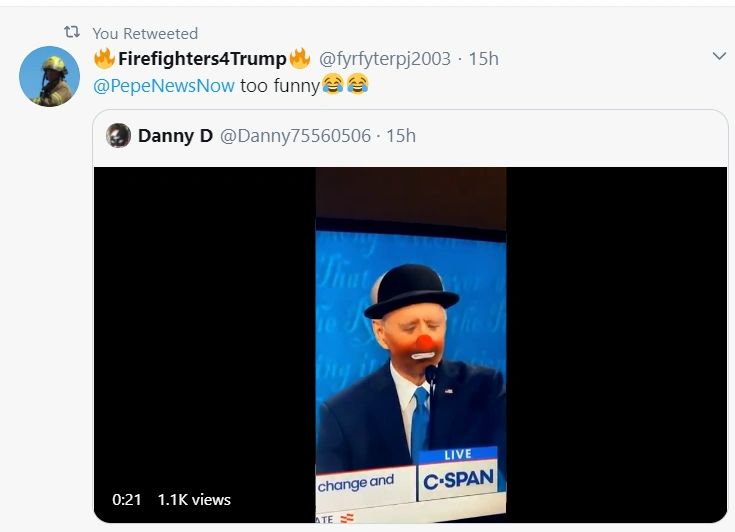This screenshot has width=735, height=532.
Task: Open the Danny D display name
Action: coord(175,136)
